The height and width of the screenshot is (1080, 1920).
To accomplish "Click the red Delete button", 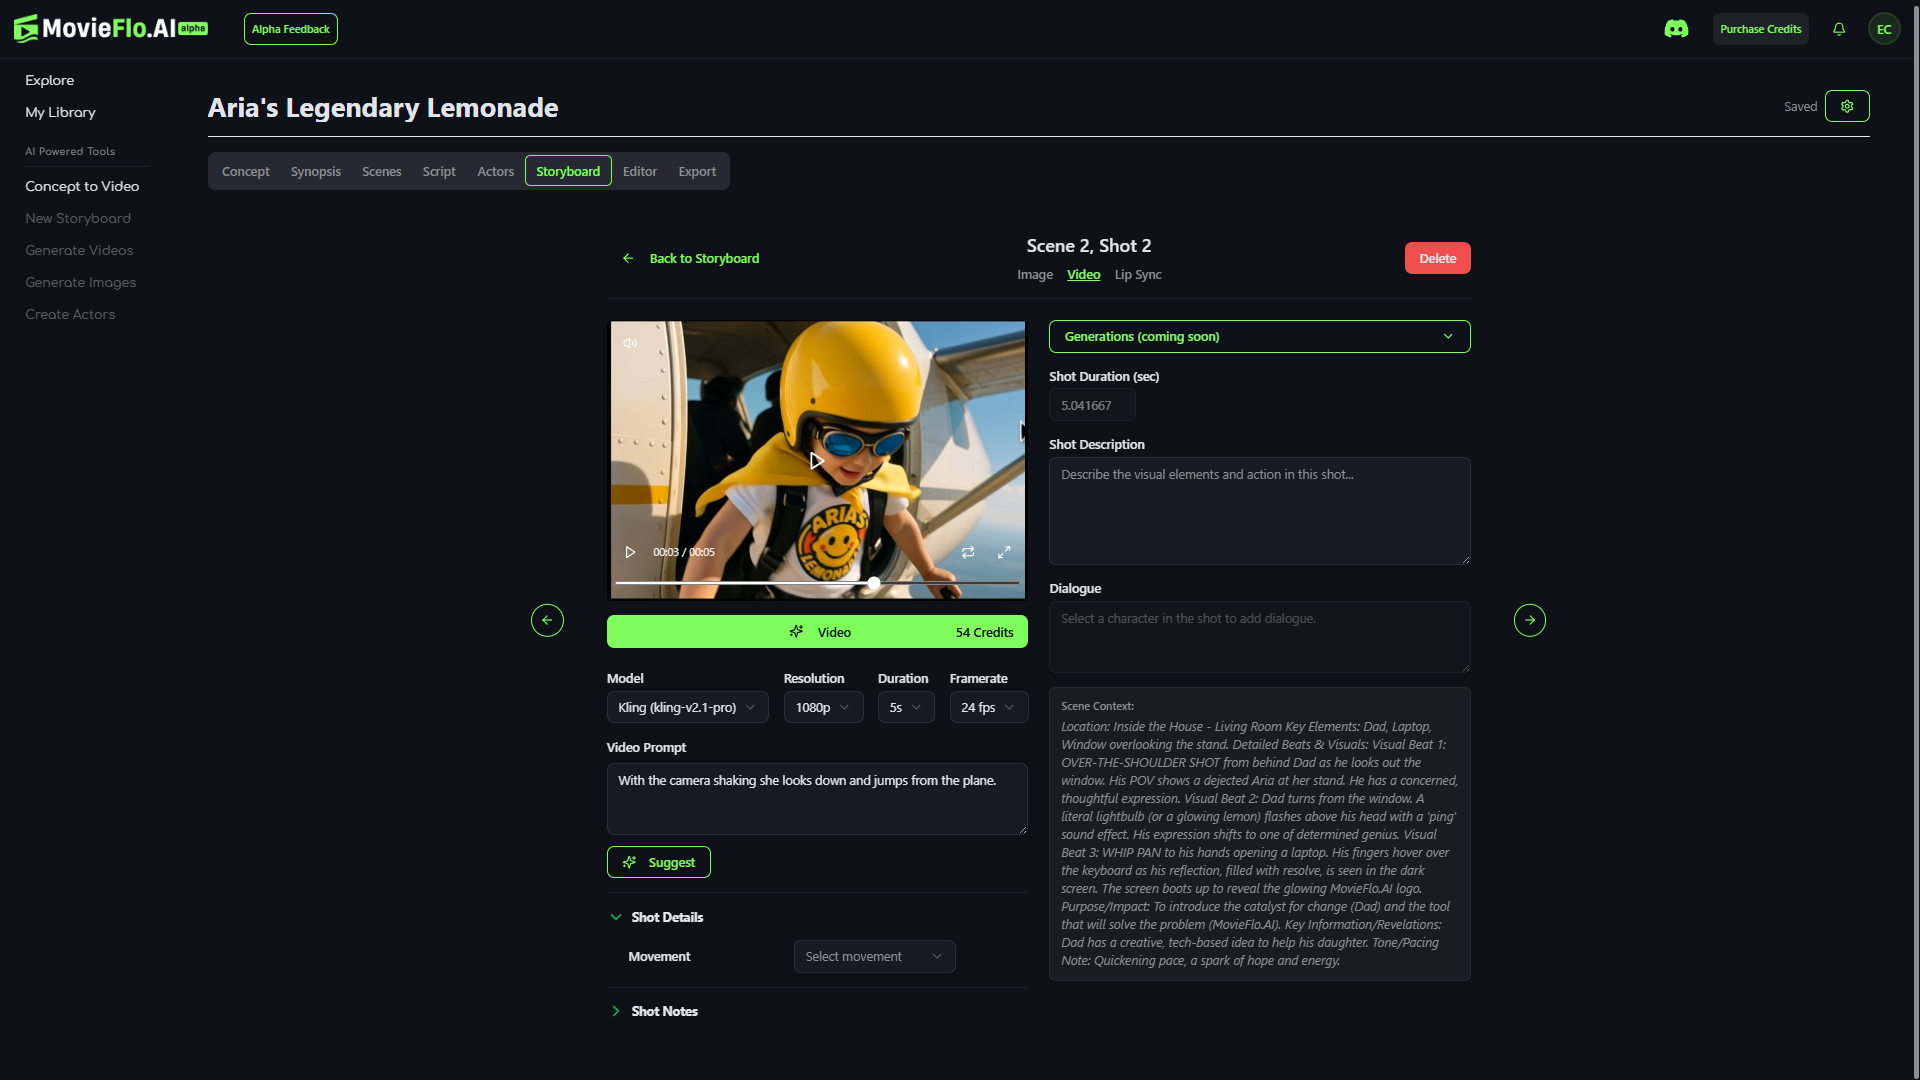I will click(1437, 258).
